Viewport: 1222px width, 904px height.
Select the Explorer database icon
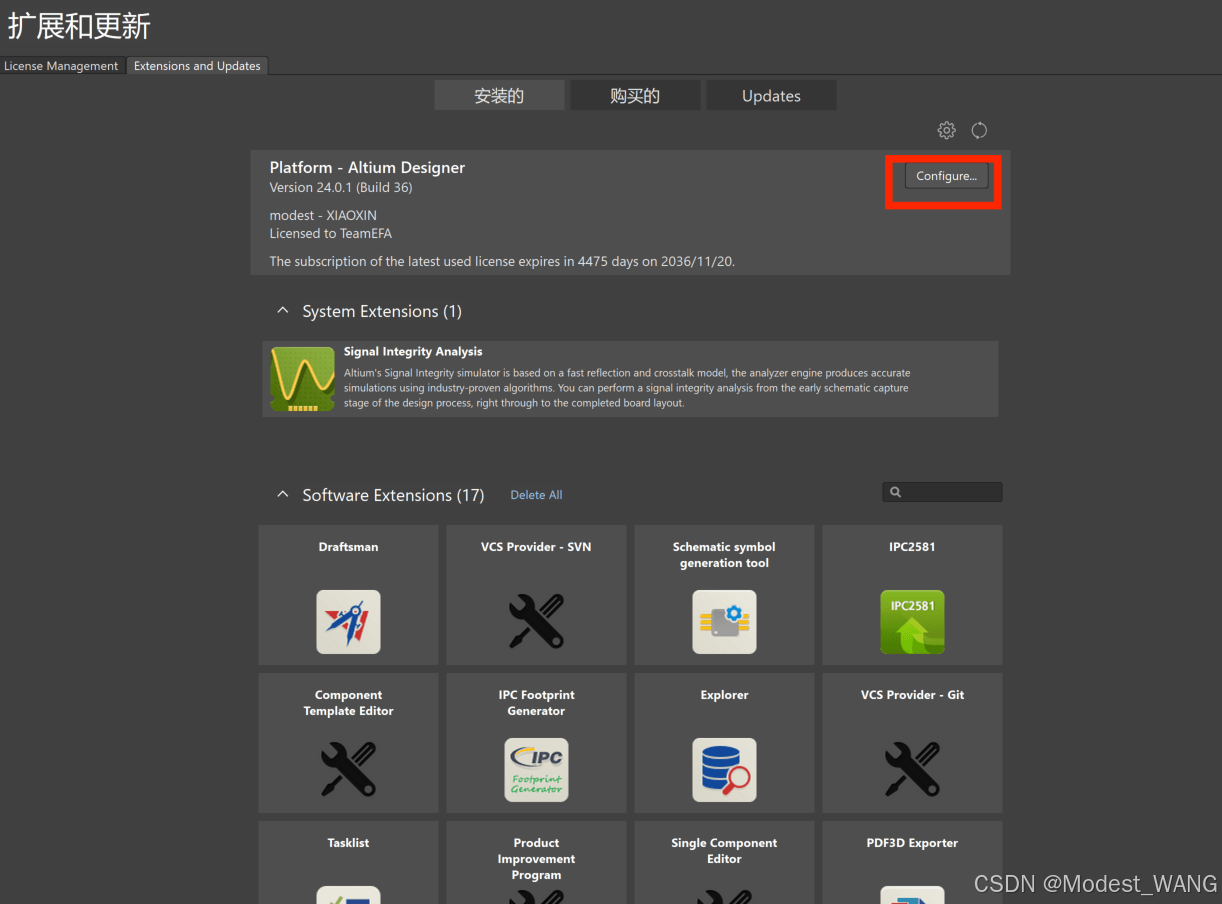click(724, 770)
